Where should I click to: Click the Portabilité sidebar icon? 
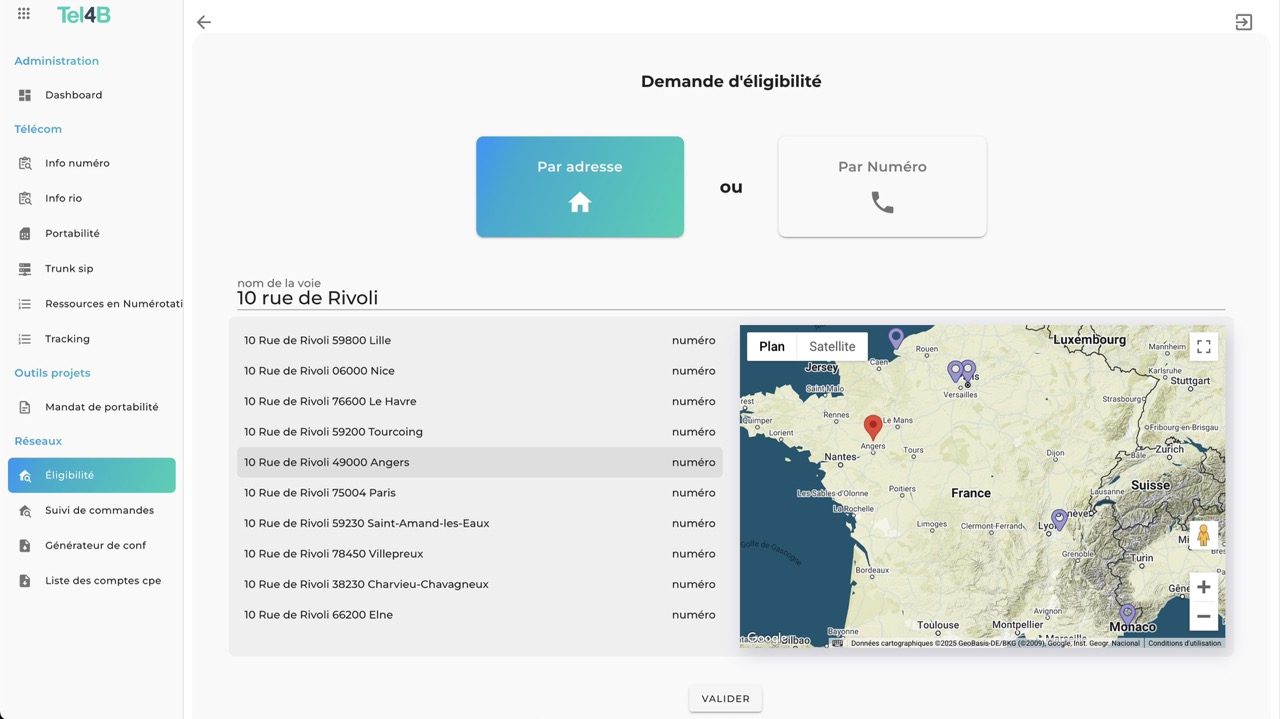(25, 234)
